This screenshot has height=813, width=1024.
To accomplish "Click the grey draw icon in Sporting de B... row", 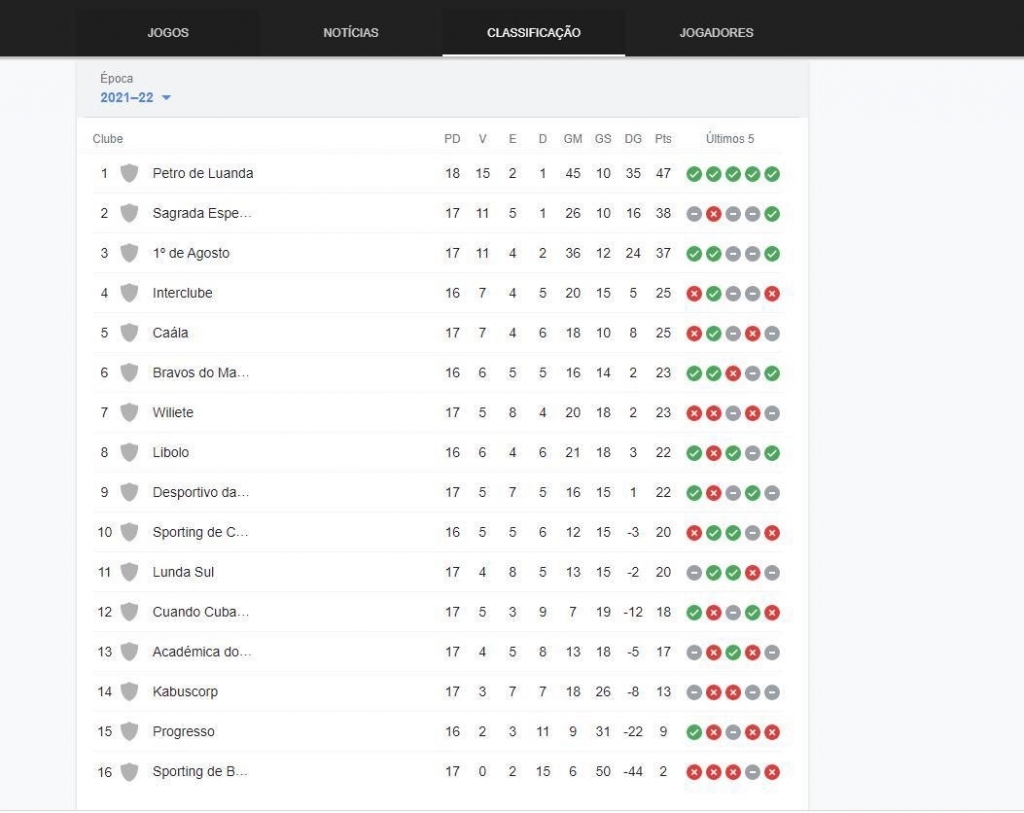I will (752, 773).
